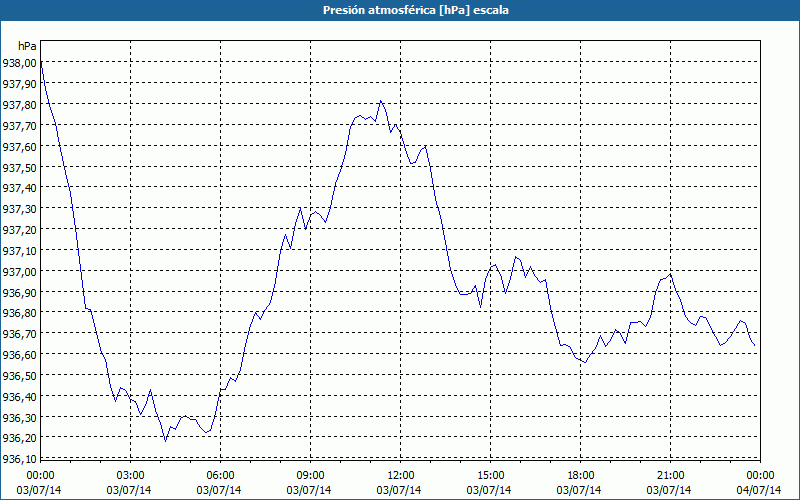Select the hPa unit label
Viewport: 800px width, 500px height.
tap(27, 46)
